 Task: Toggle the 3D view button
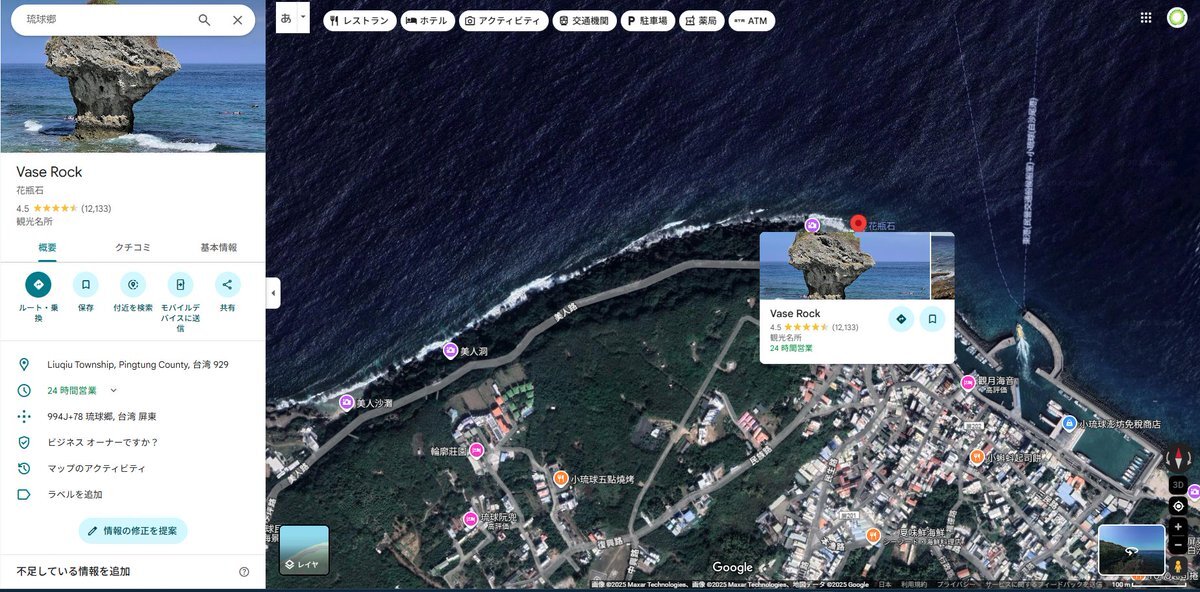click(x=1178, y=485)
